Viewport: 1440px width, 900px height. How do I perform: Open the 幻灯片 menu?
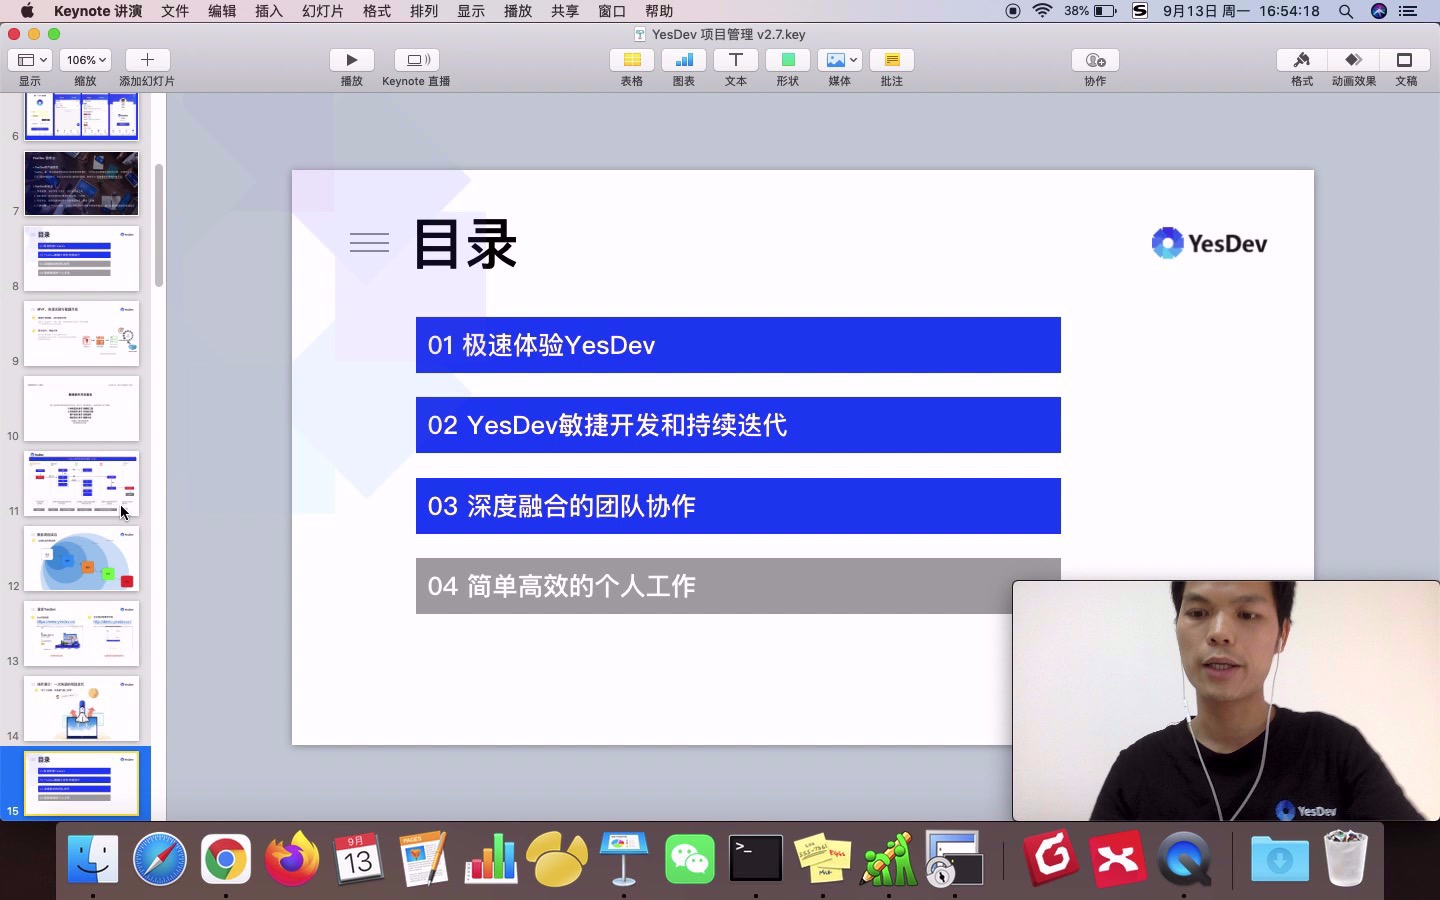(323, 11)
